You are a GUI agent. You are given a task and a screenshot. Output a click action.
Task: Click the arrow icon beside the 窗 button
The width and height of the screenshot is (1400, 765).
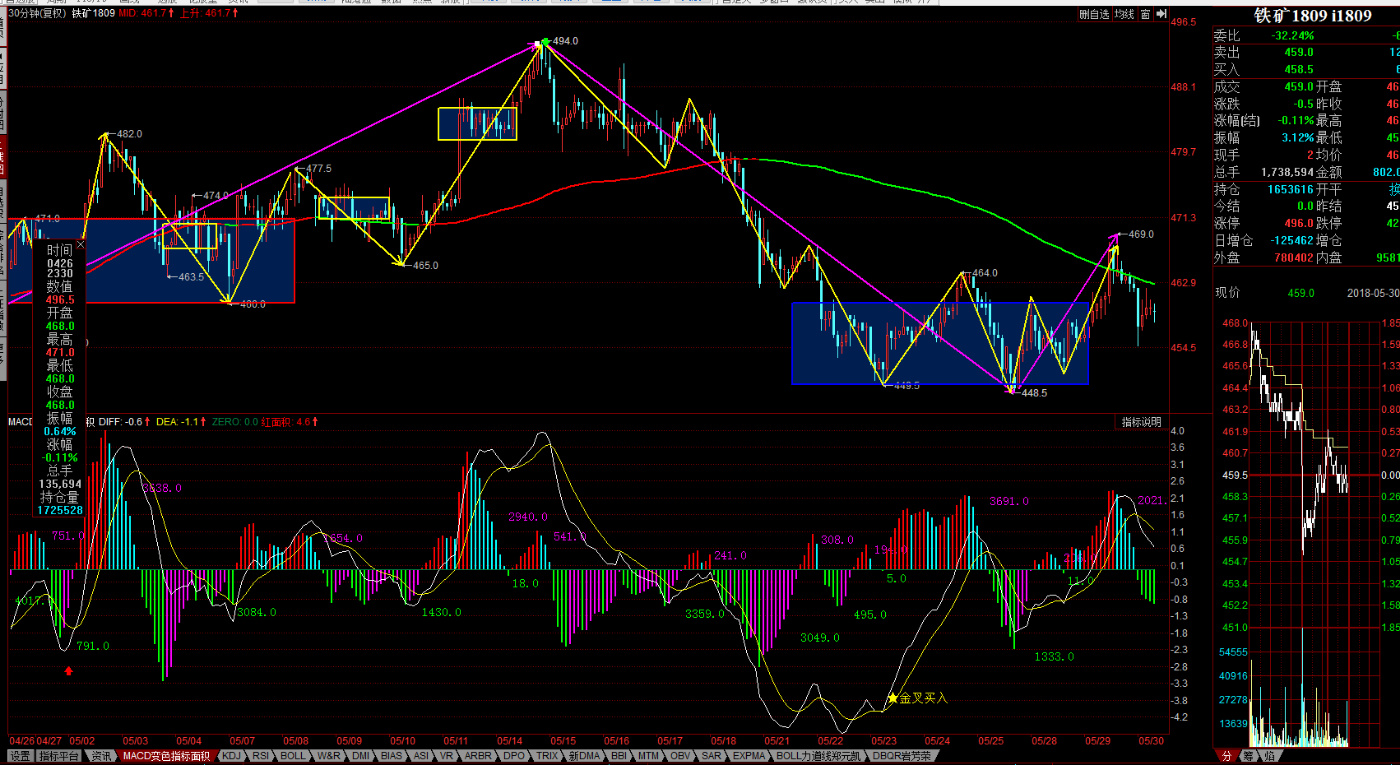click(1160, 14)
